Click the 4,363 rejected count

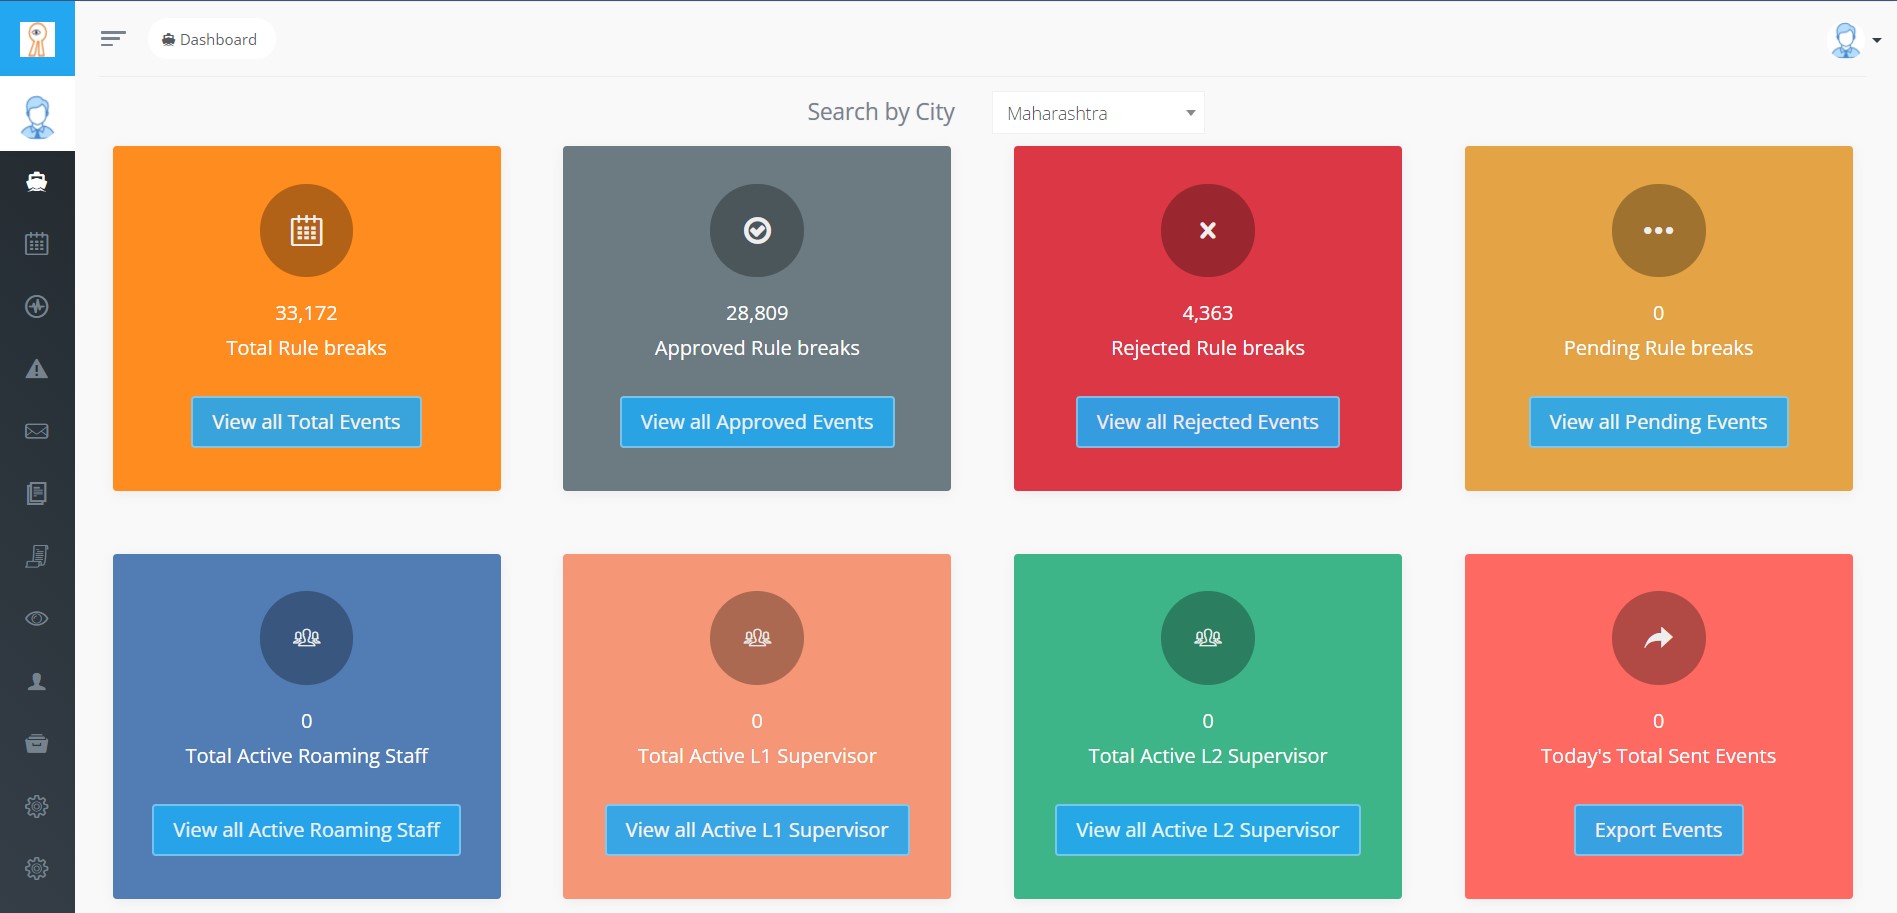[x=1208, y=313]
